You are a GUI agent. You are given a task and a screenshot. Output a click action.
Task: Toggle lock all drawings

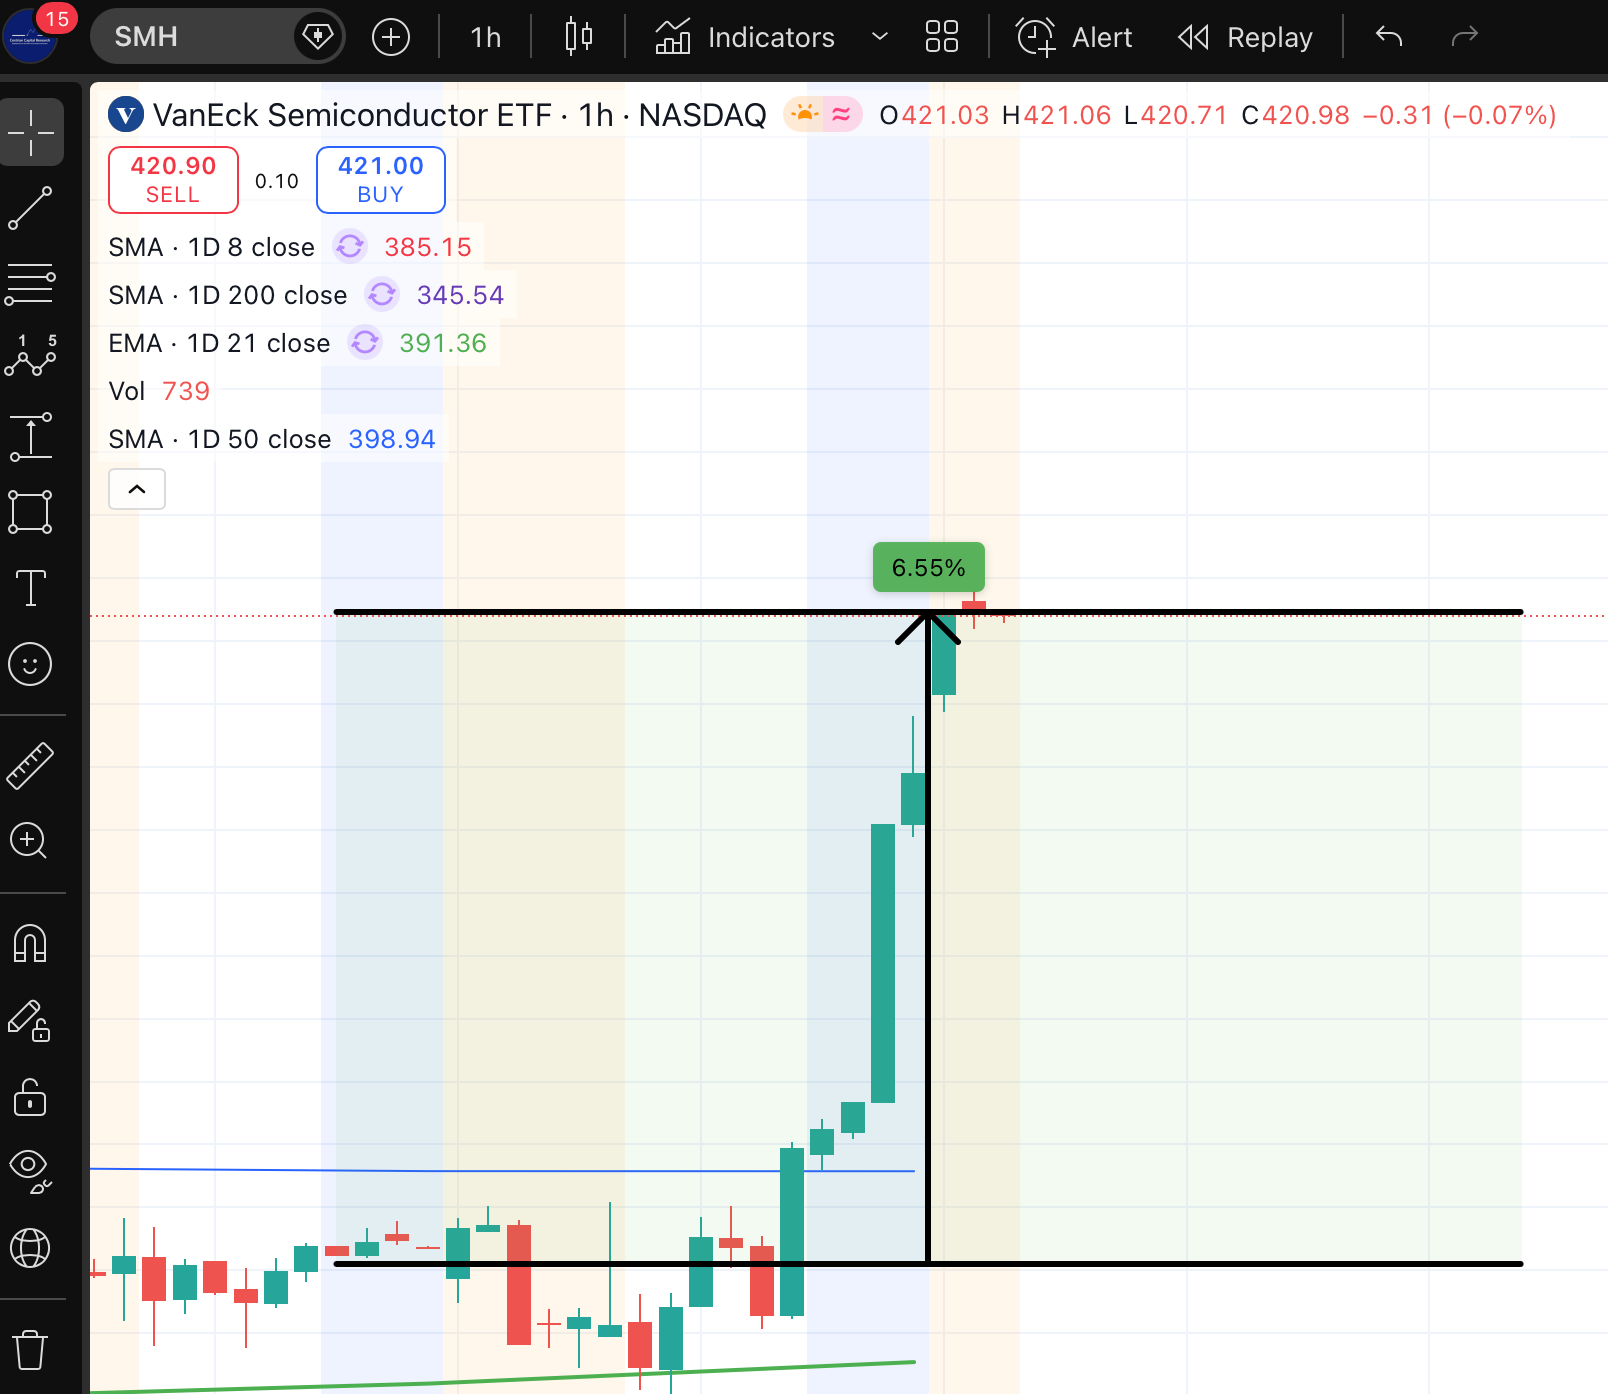pos(31,1098)
